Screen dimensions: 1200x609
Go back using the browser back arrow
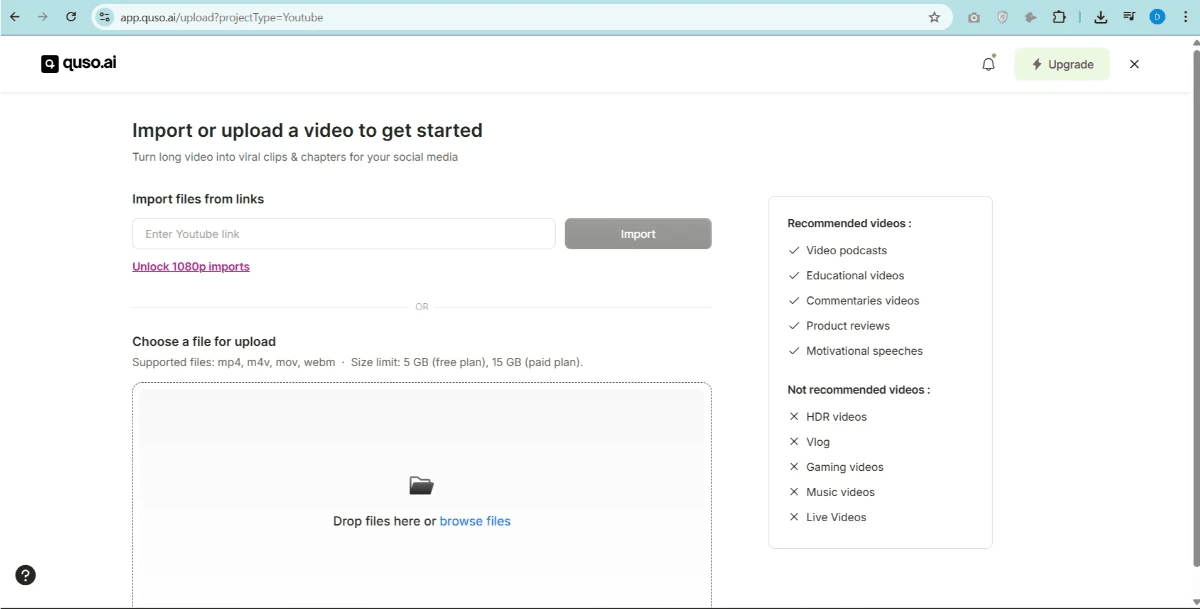(x=14, y=17)
